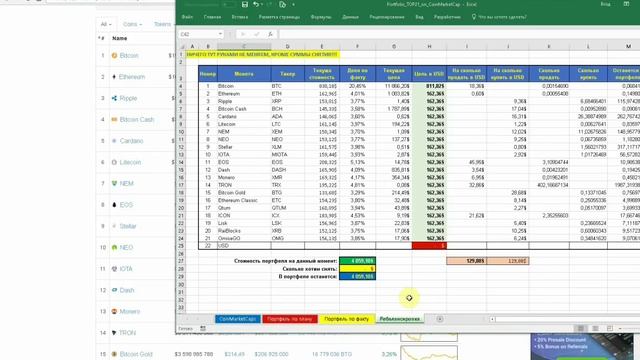Open the Bitcoin link in the browser list
Image resolution: width=640 pixels, height=360 pixels.
pos(129,56)
